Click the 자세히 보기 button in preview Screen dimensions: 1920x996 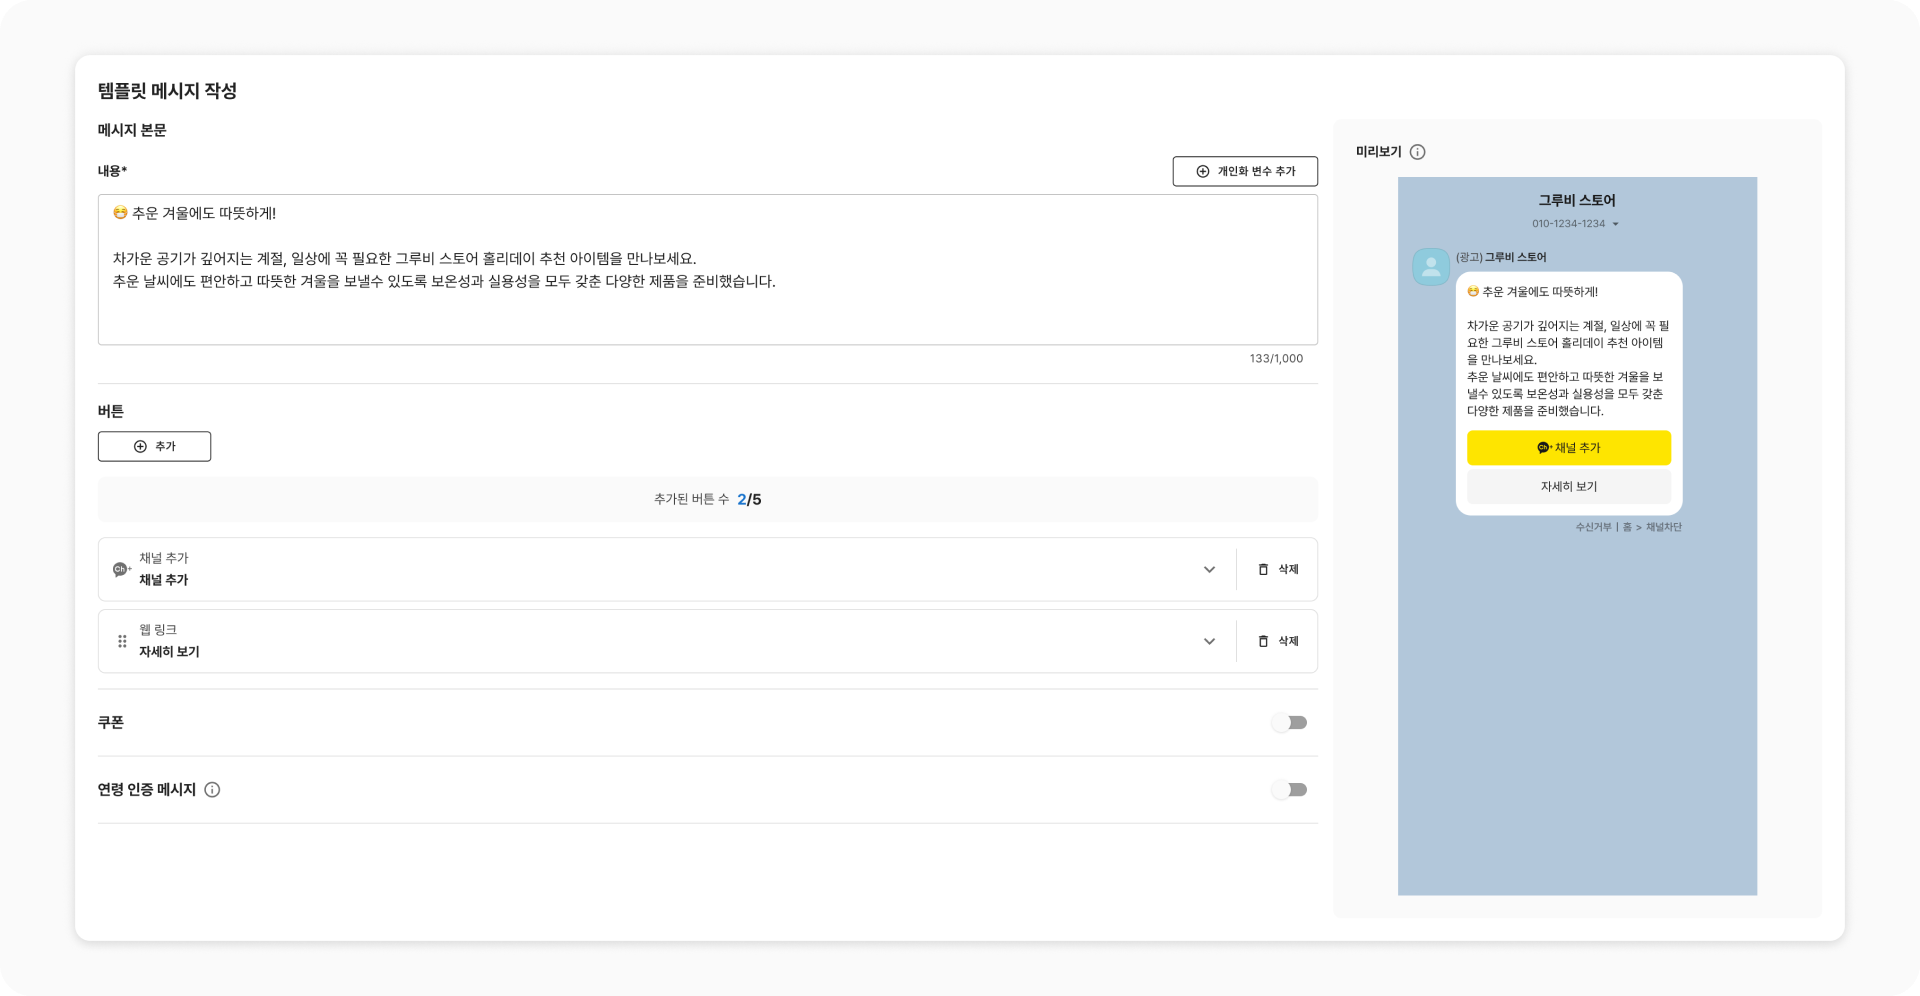[x=1568, y=487]
